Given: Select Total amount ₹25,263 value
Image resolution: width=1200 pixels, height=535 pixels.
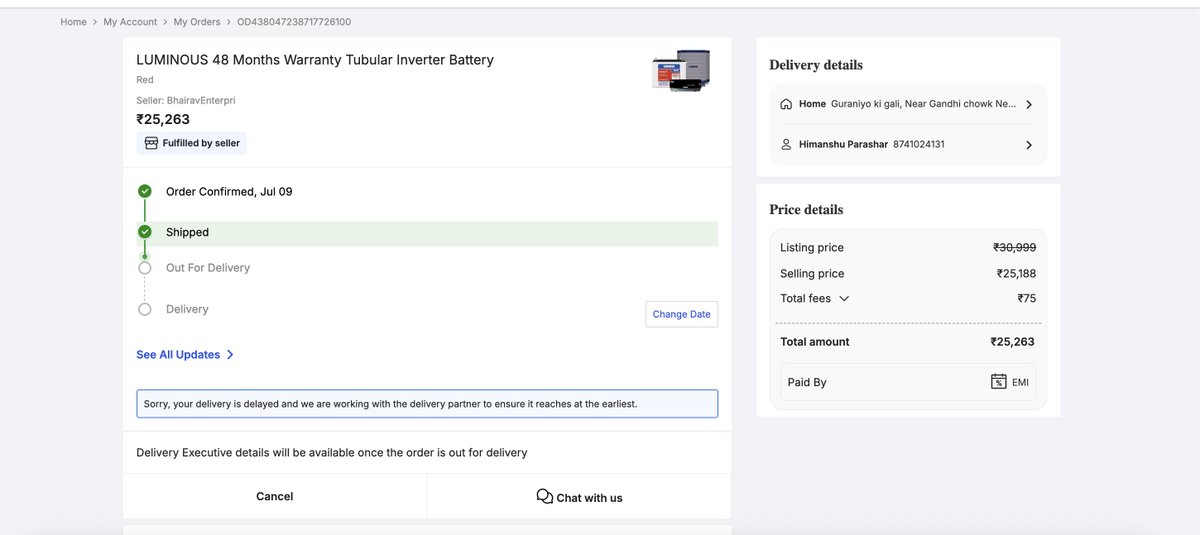Looking at the screenshot, I should coord(1012,341).
